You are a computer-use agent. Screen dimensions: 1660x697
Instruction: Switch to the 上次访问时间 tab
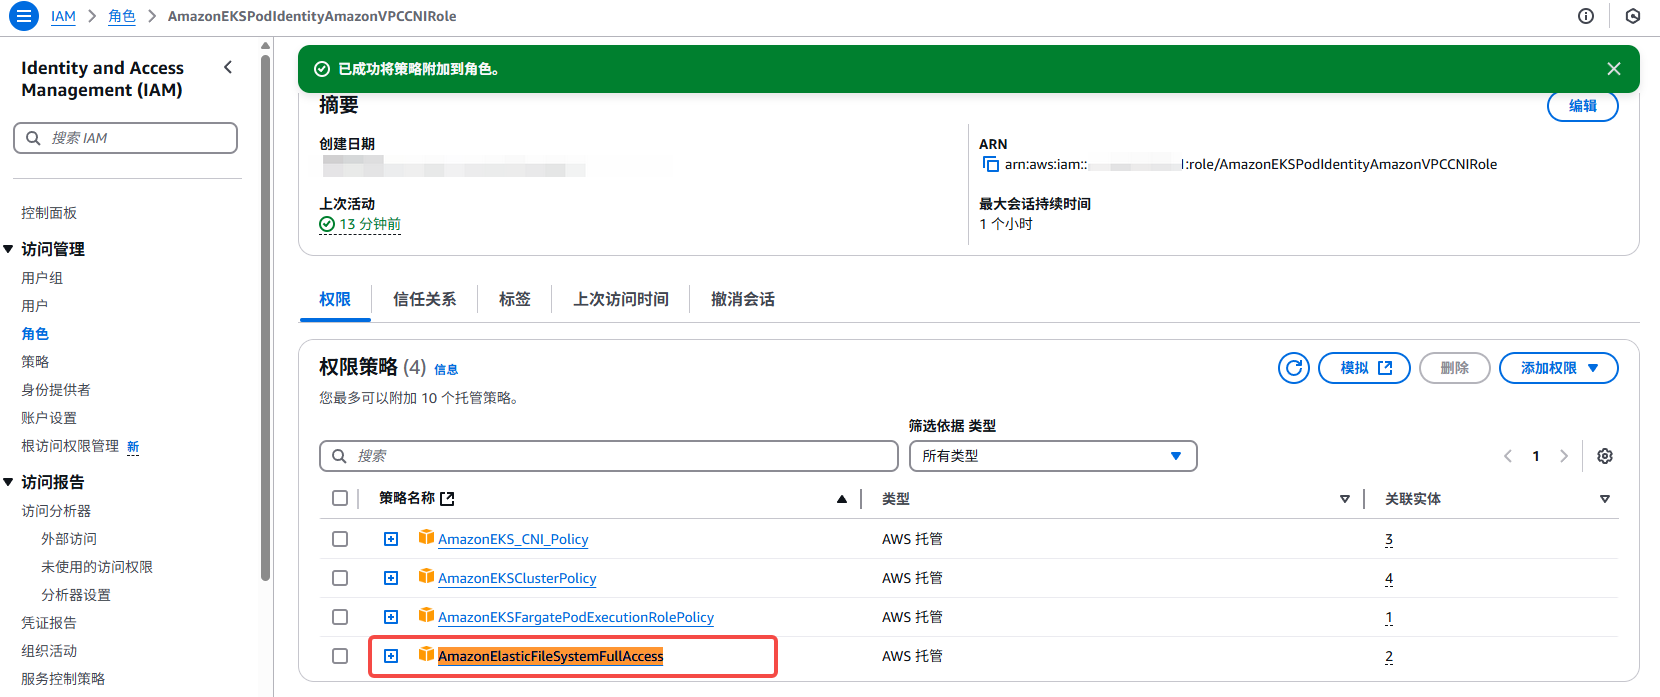click(621, 299)
